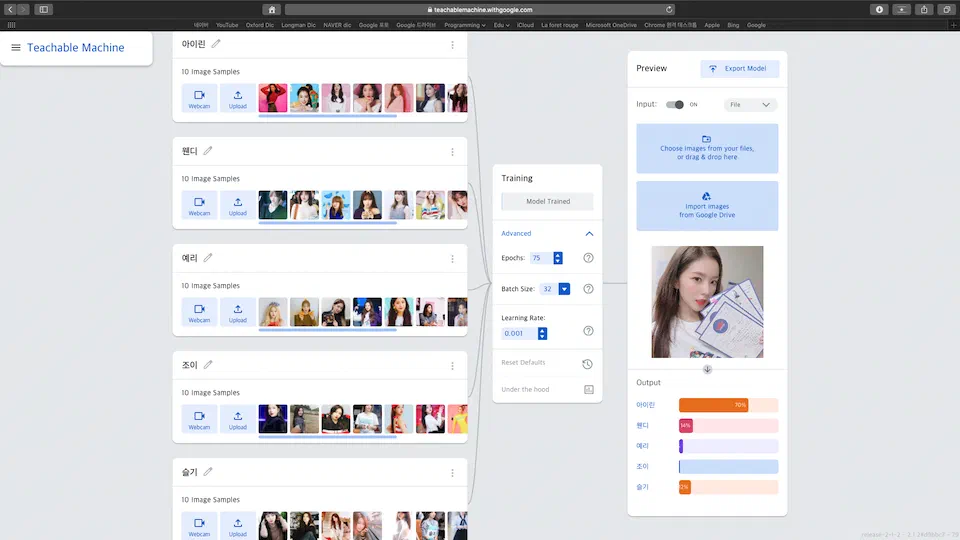
Task: Collapse the Advanced training section
Action: click(x=589, y=234)
